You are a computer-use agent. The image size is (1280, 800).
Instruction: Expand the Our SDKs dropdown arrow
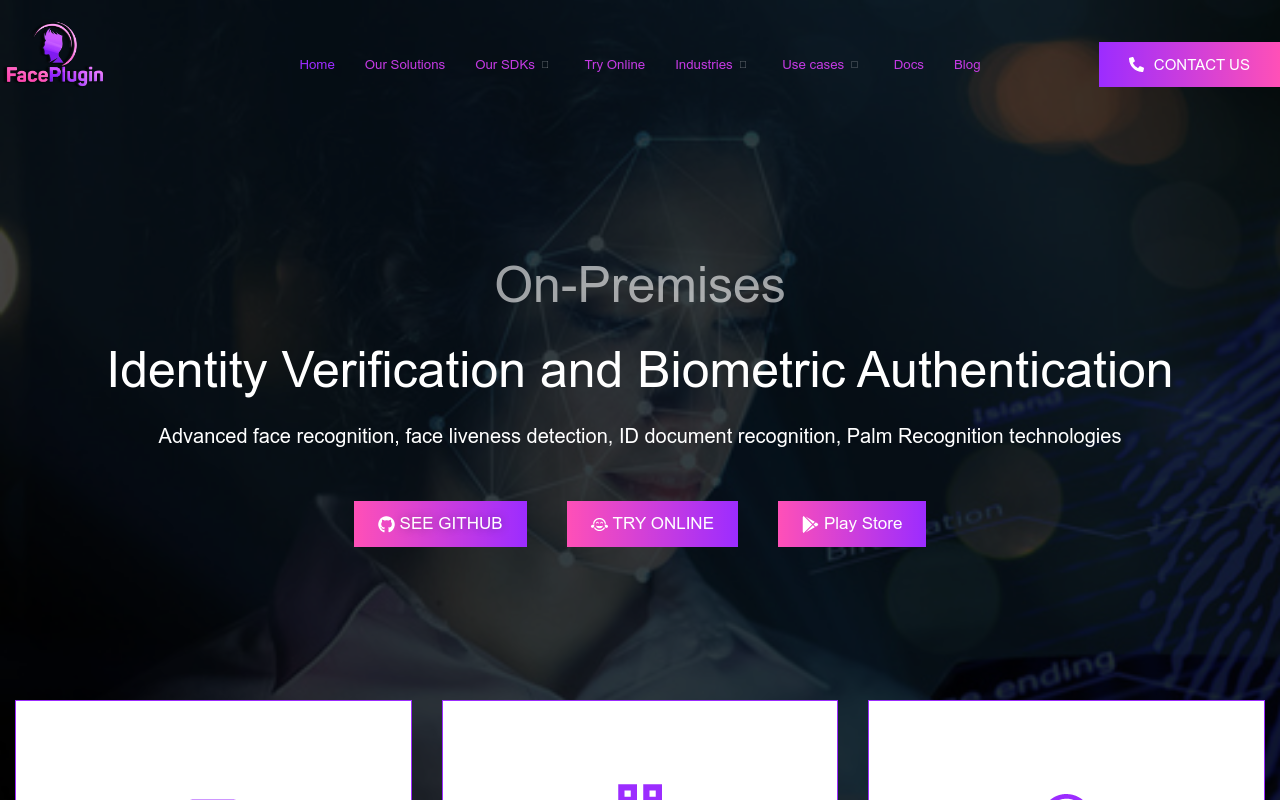[x=545, y=64]
